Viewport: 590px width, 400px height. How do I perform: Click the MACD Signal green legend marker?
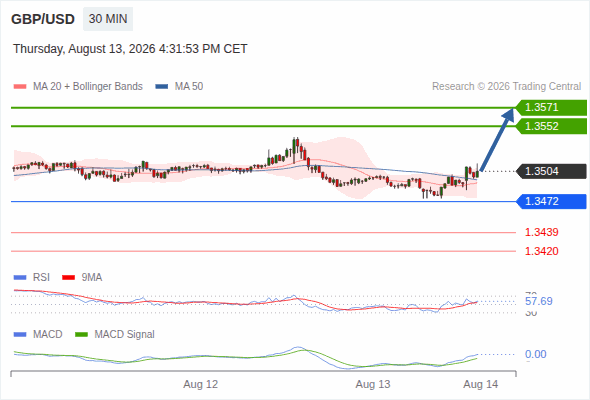(81, 334)
